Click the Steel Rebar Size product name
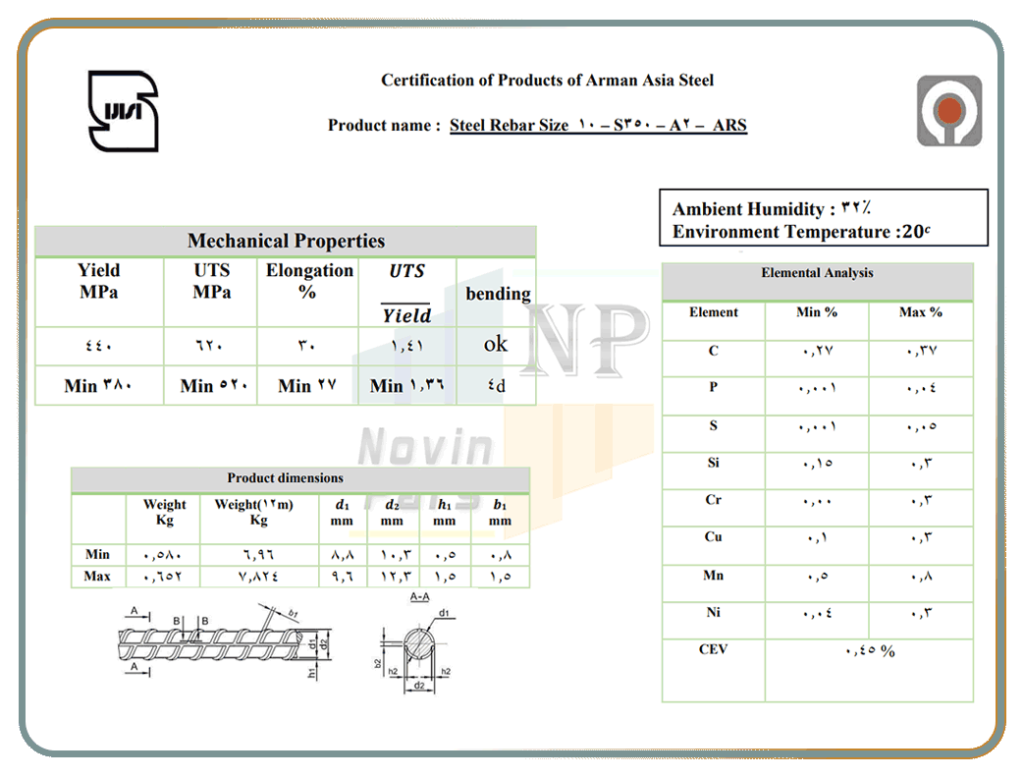The height and width of the screenshot is (777, 1024). click(x=597, y=126)
